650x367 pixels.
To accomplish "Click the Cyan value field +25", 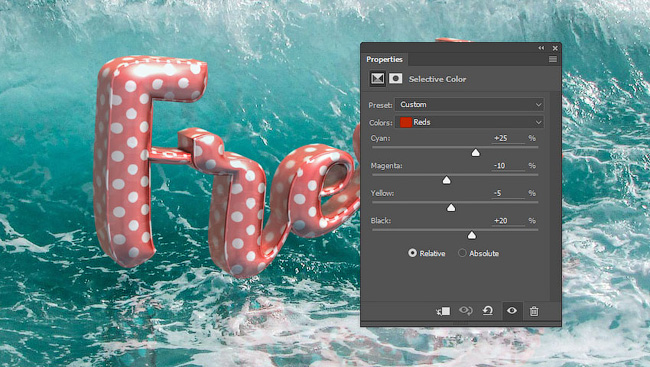I will [508, 139].
